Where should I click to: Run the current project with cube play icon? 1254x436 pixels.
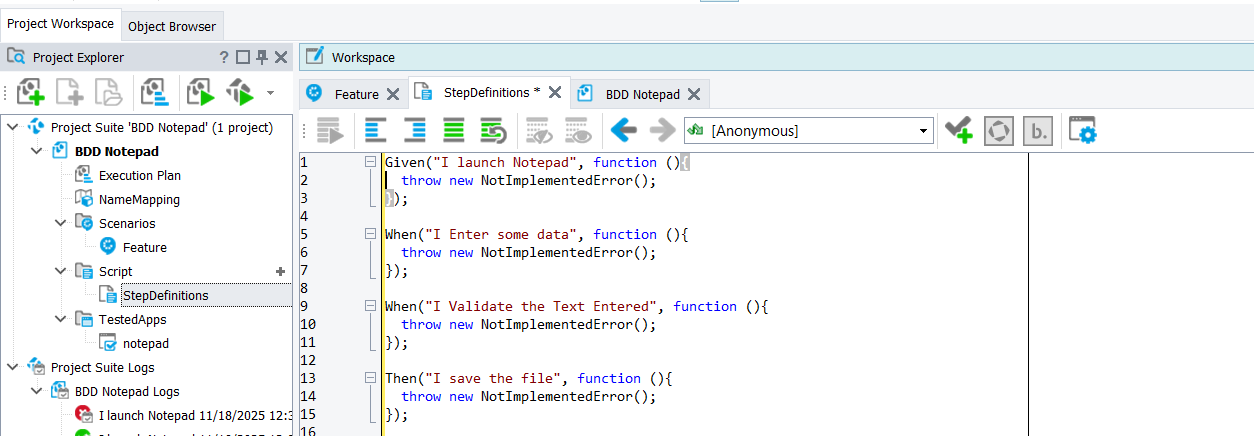(240, 93)
